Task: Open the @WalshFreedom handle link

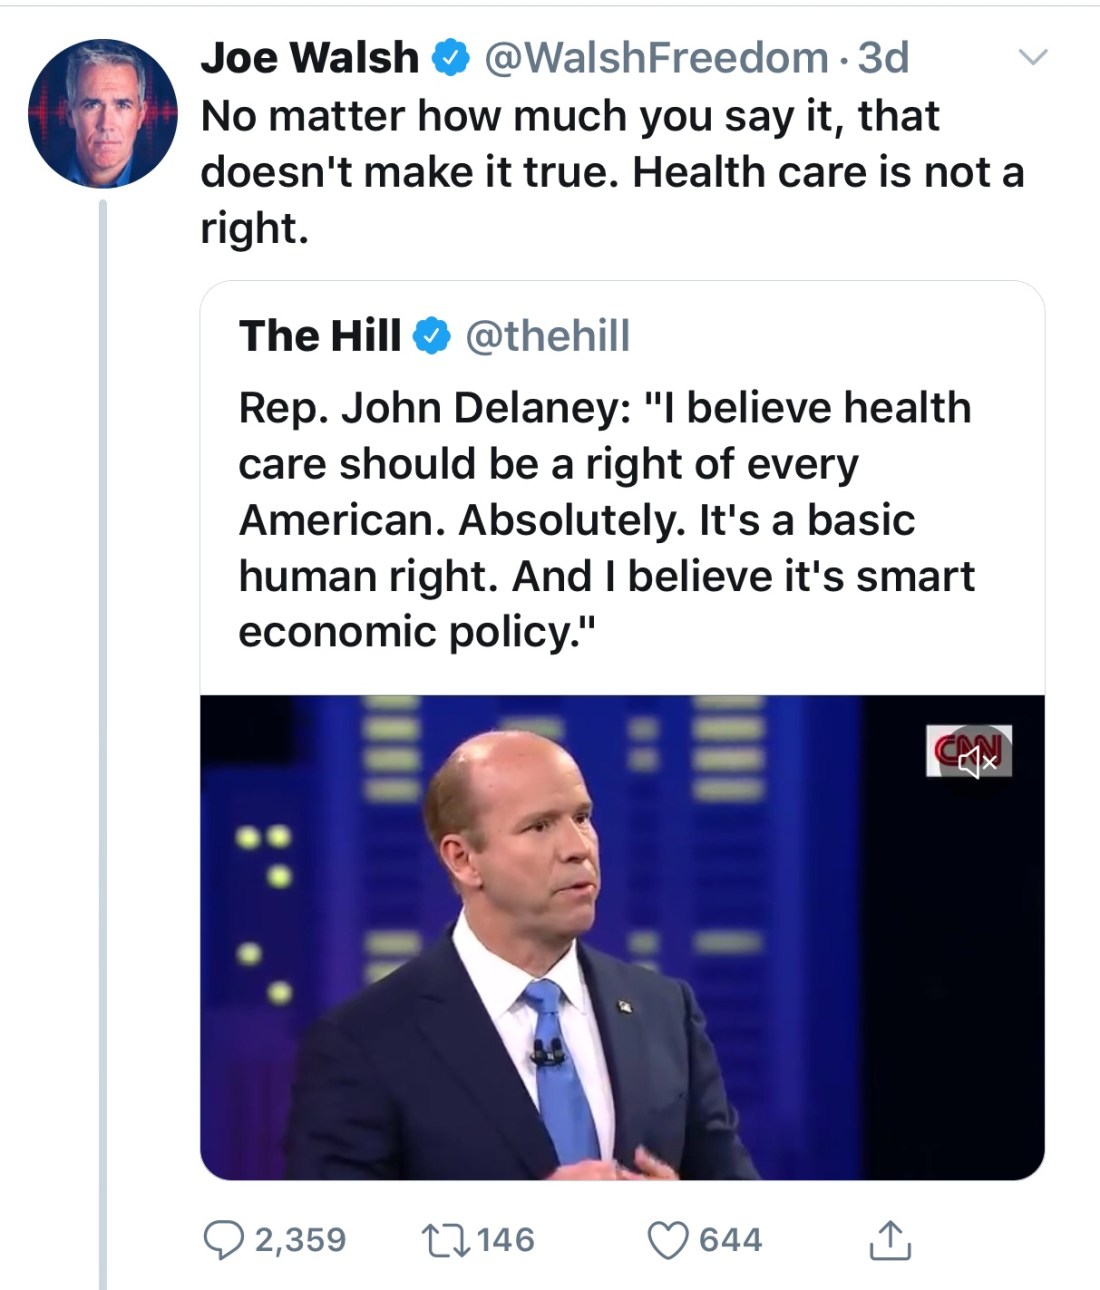Action: tap(656, 58)
